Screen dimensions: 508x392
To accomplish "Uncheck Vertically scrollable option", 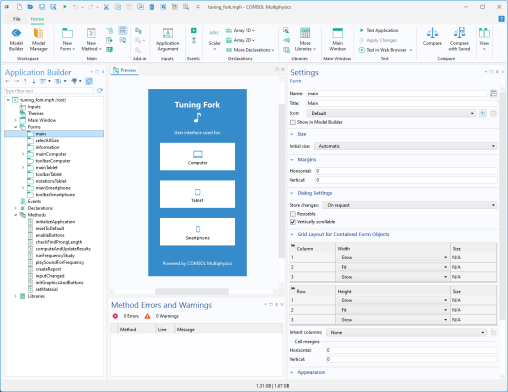I will point(293,222).
